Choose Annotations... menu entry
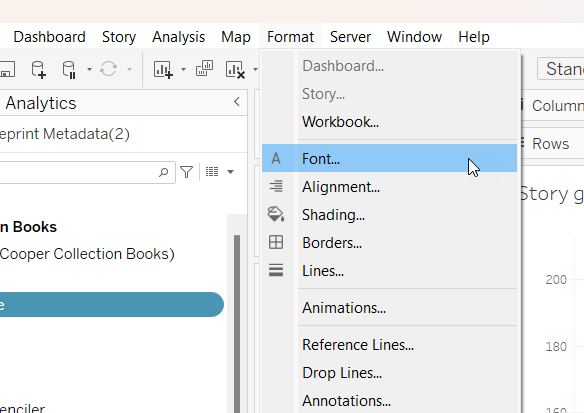The height and width of the screenshot is (413, 584). coord(389,401)
